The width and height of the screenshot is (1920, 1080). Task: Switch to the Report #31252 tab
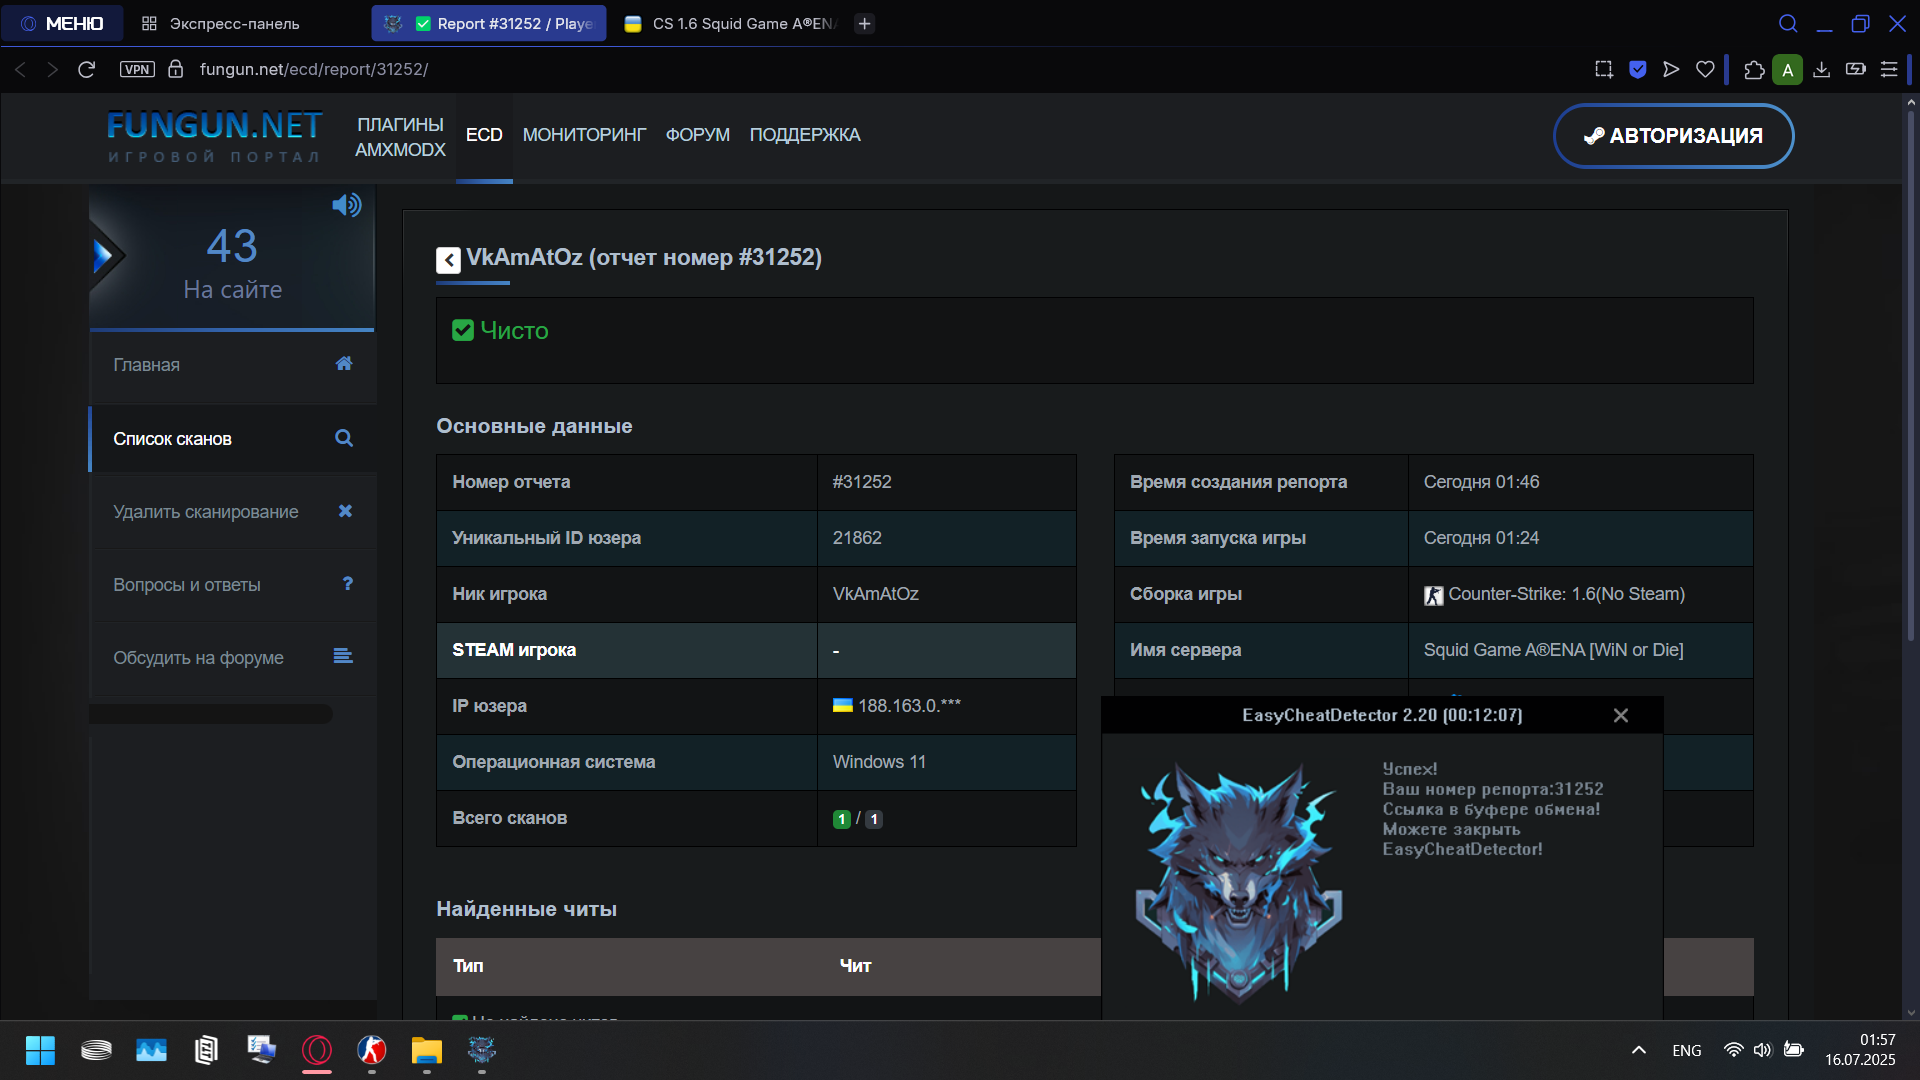[489, 23]
